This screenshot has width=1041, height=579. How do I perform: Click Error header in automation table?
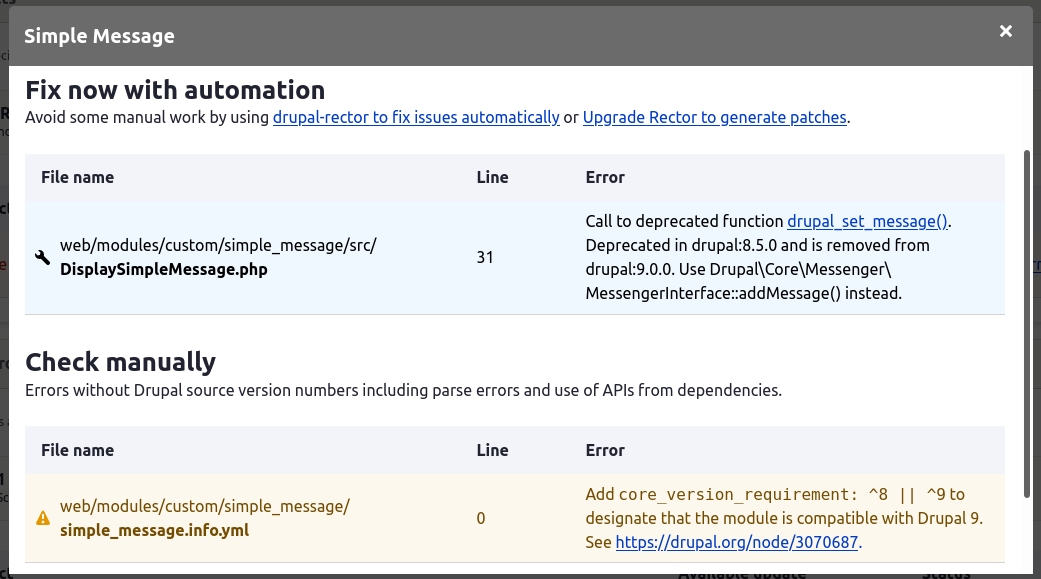[x=605, y=177]
